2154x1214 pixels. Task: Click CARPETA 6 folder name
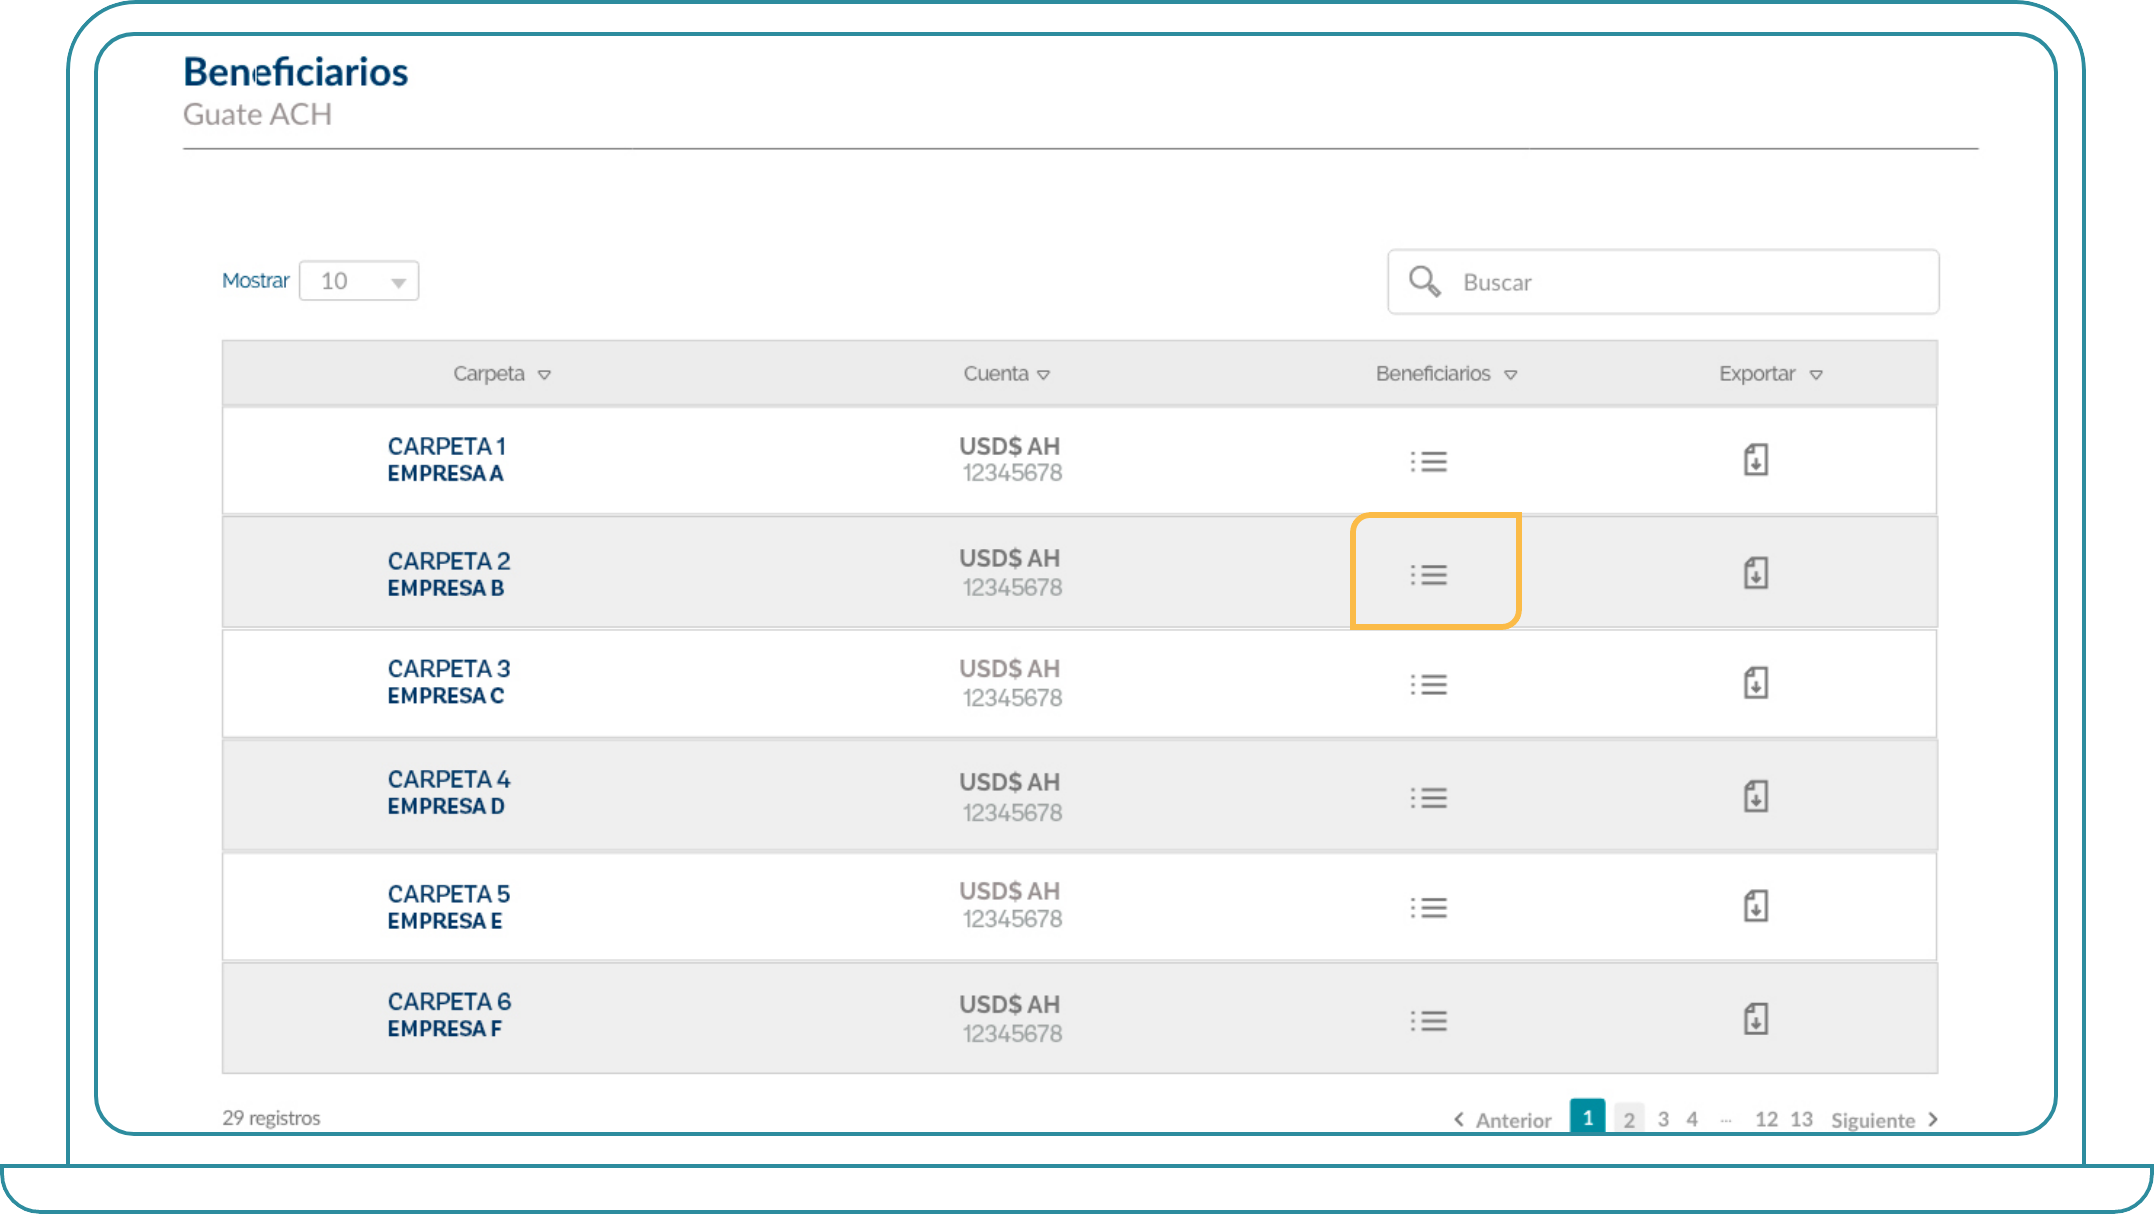449,1001
